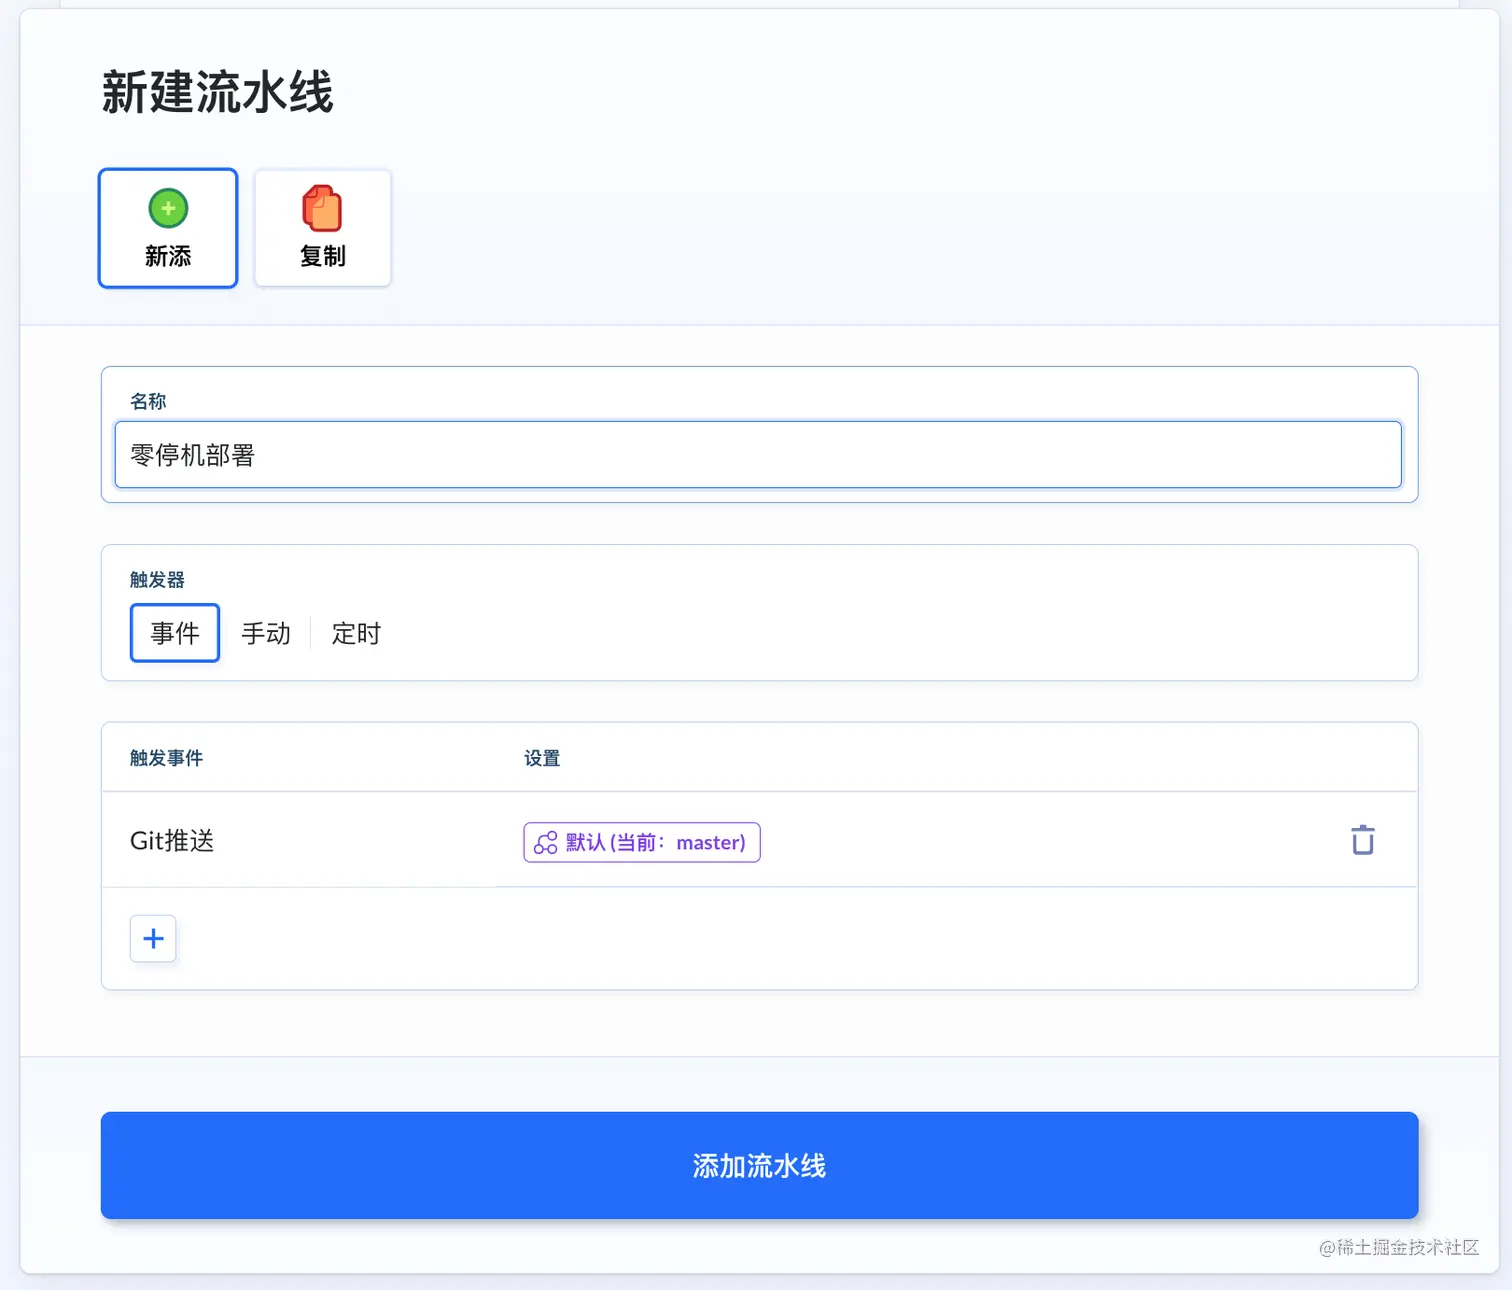Delete the Git推送 trigger event with trash icon
This screenshot has width=1512, height=1290.
[x=1363, y=840]
